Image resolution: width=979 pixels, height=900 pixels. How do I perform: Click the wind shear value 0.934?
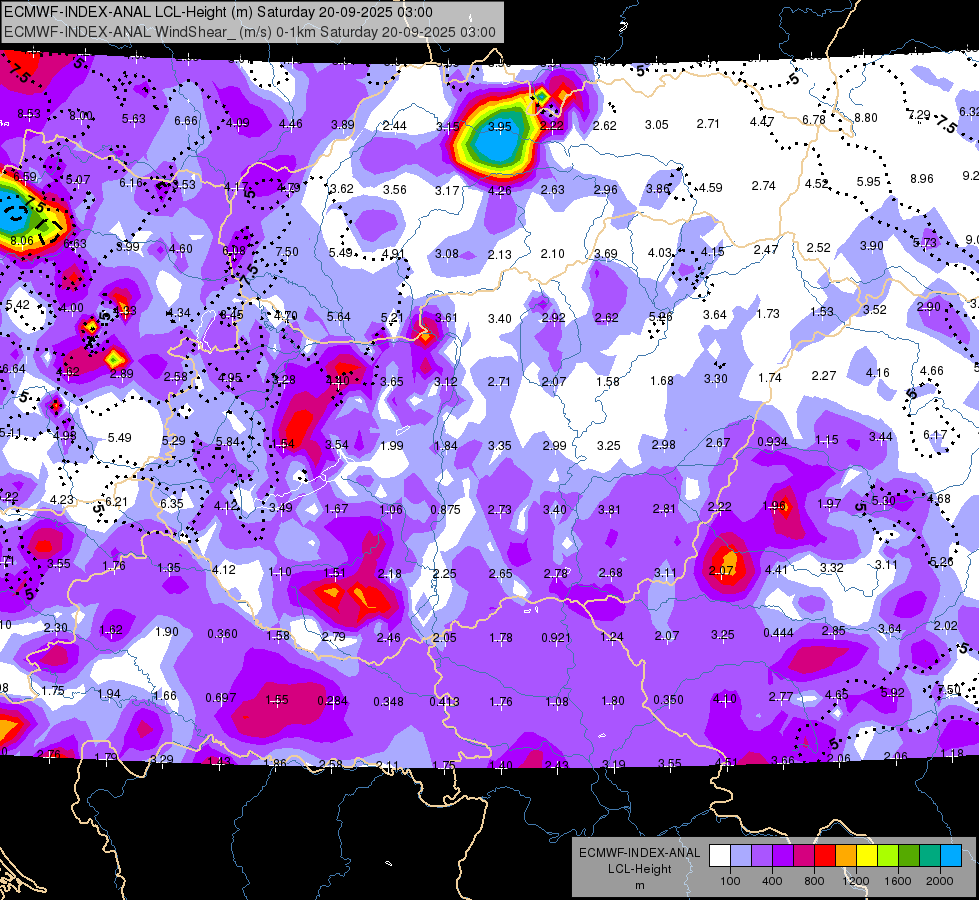(x=772, y=442)
